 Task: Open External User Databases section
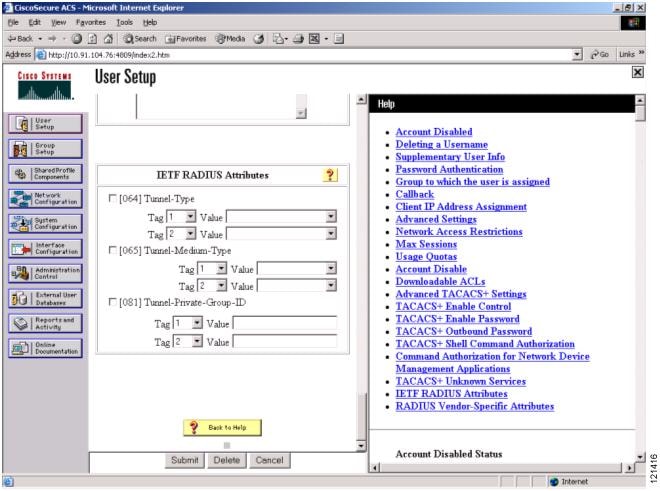(x=45, y=299)
